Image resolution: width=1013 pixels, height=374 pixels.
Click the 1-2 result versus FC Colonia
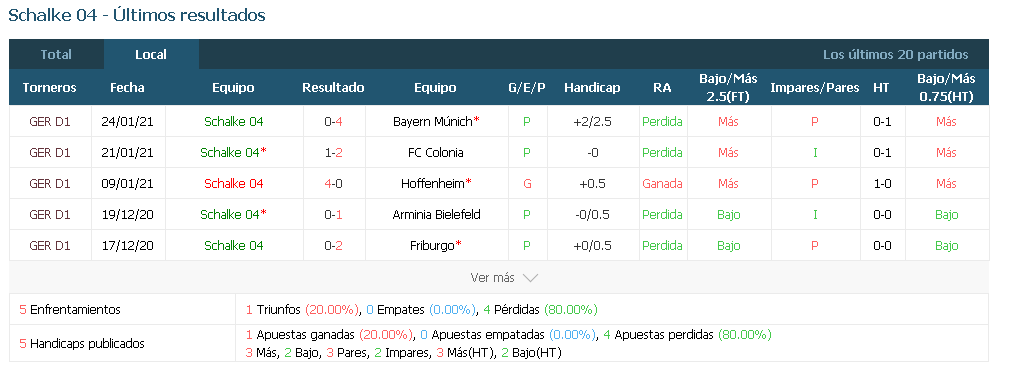(333, 152)
